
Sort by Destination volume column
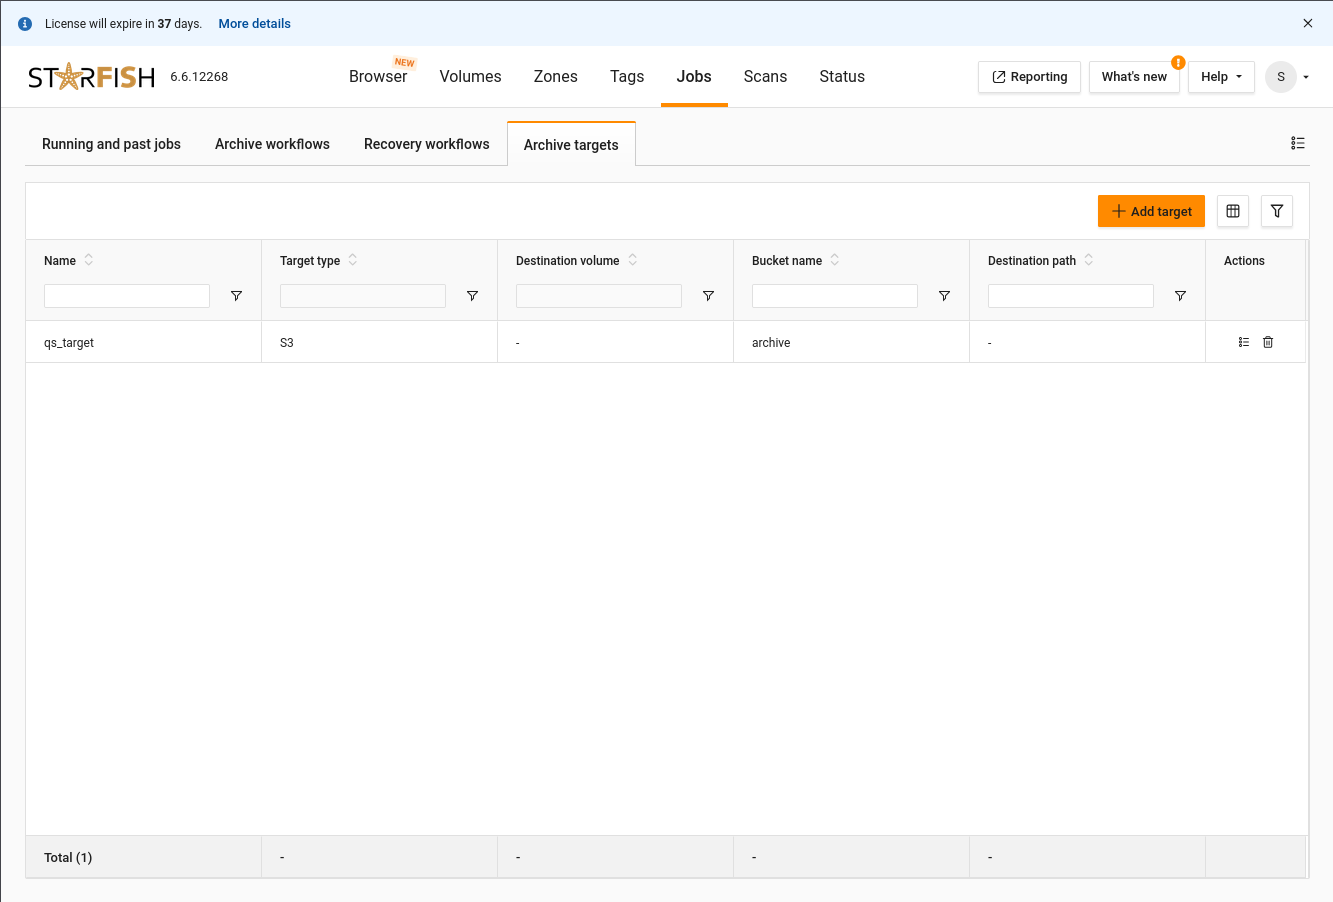[633, 260]
